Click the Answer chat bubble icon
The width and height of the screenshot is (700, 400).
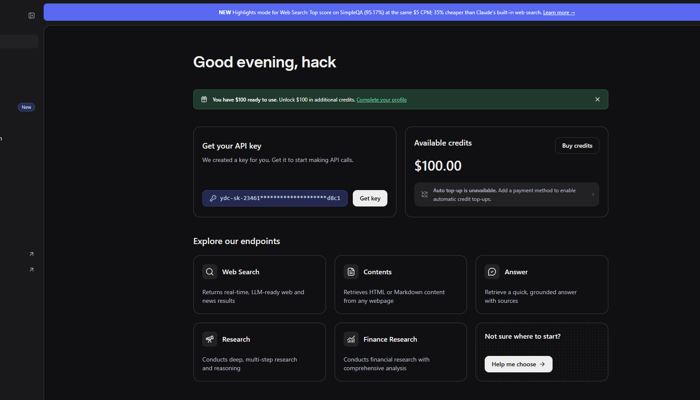pos(492,272)
